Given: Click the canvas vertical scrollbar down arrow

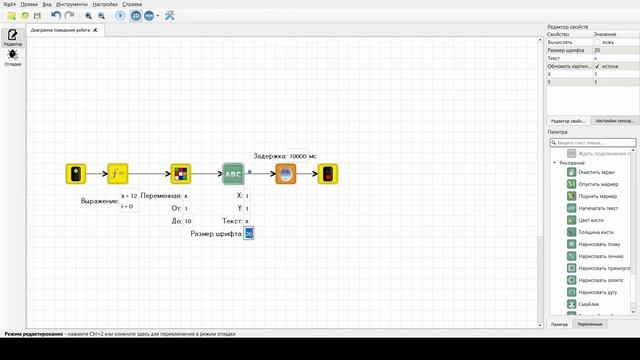Looking at the screenshot, I should [540, 325].
